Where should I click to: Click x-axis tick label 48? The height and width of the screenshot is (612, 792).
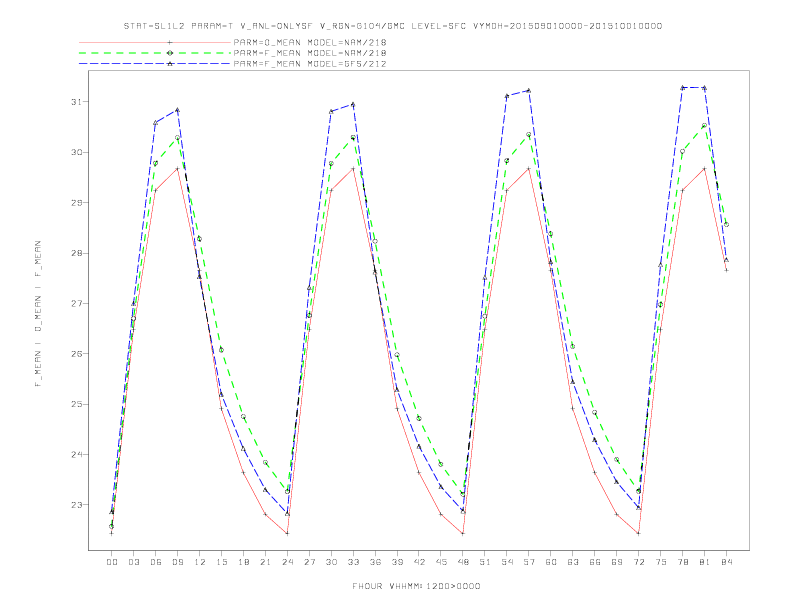coord(463,562)
